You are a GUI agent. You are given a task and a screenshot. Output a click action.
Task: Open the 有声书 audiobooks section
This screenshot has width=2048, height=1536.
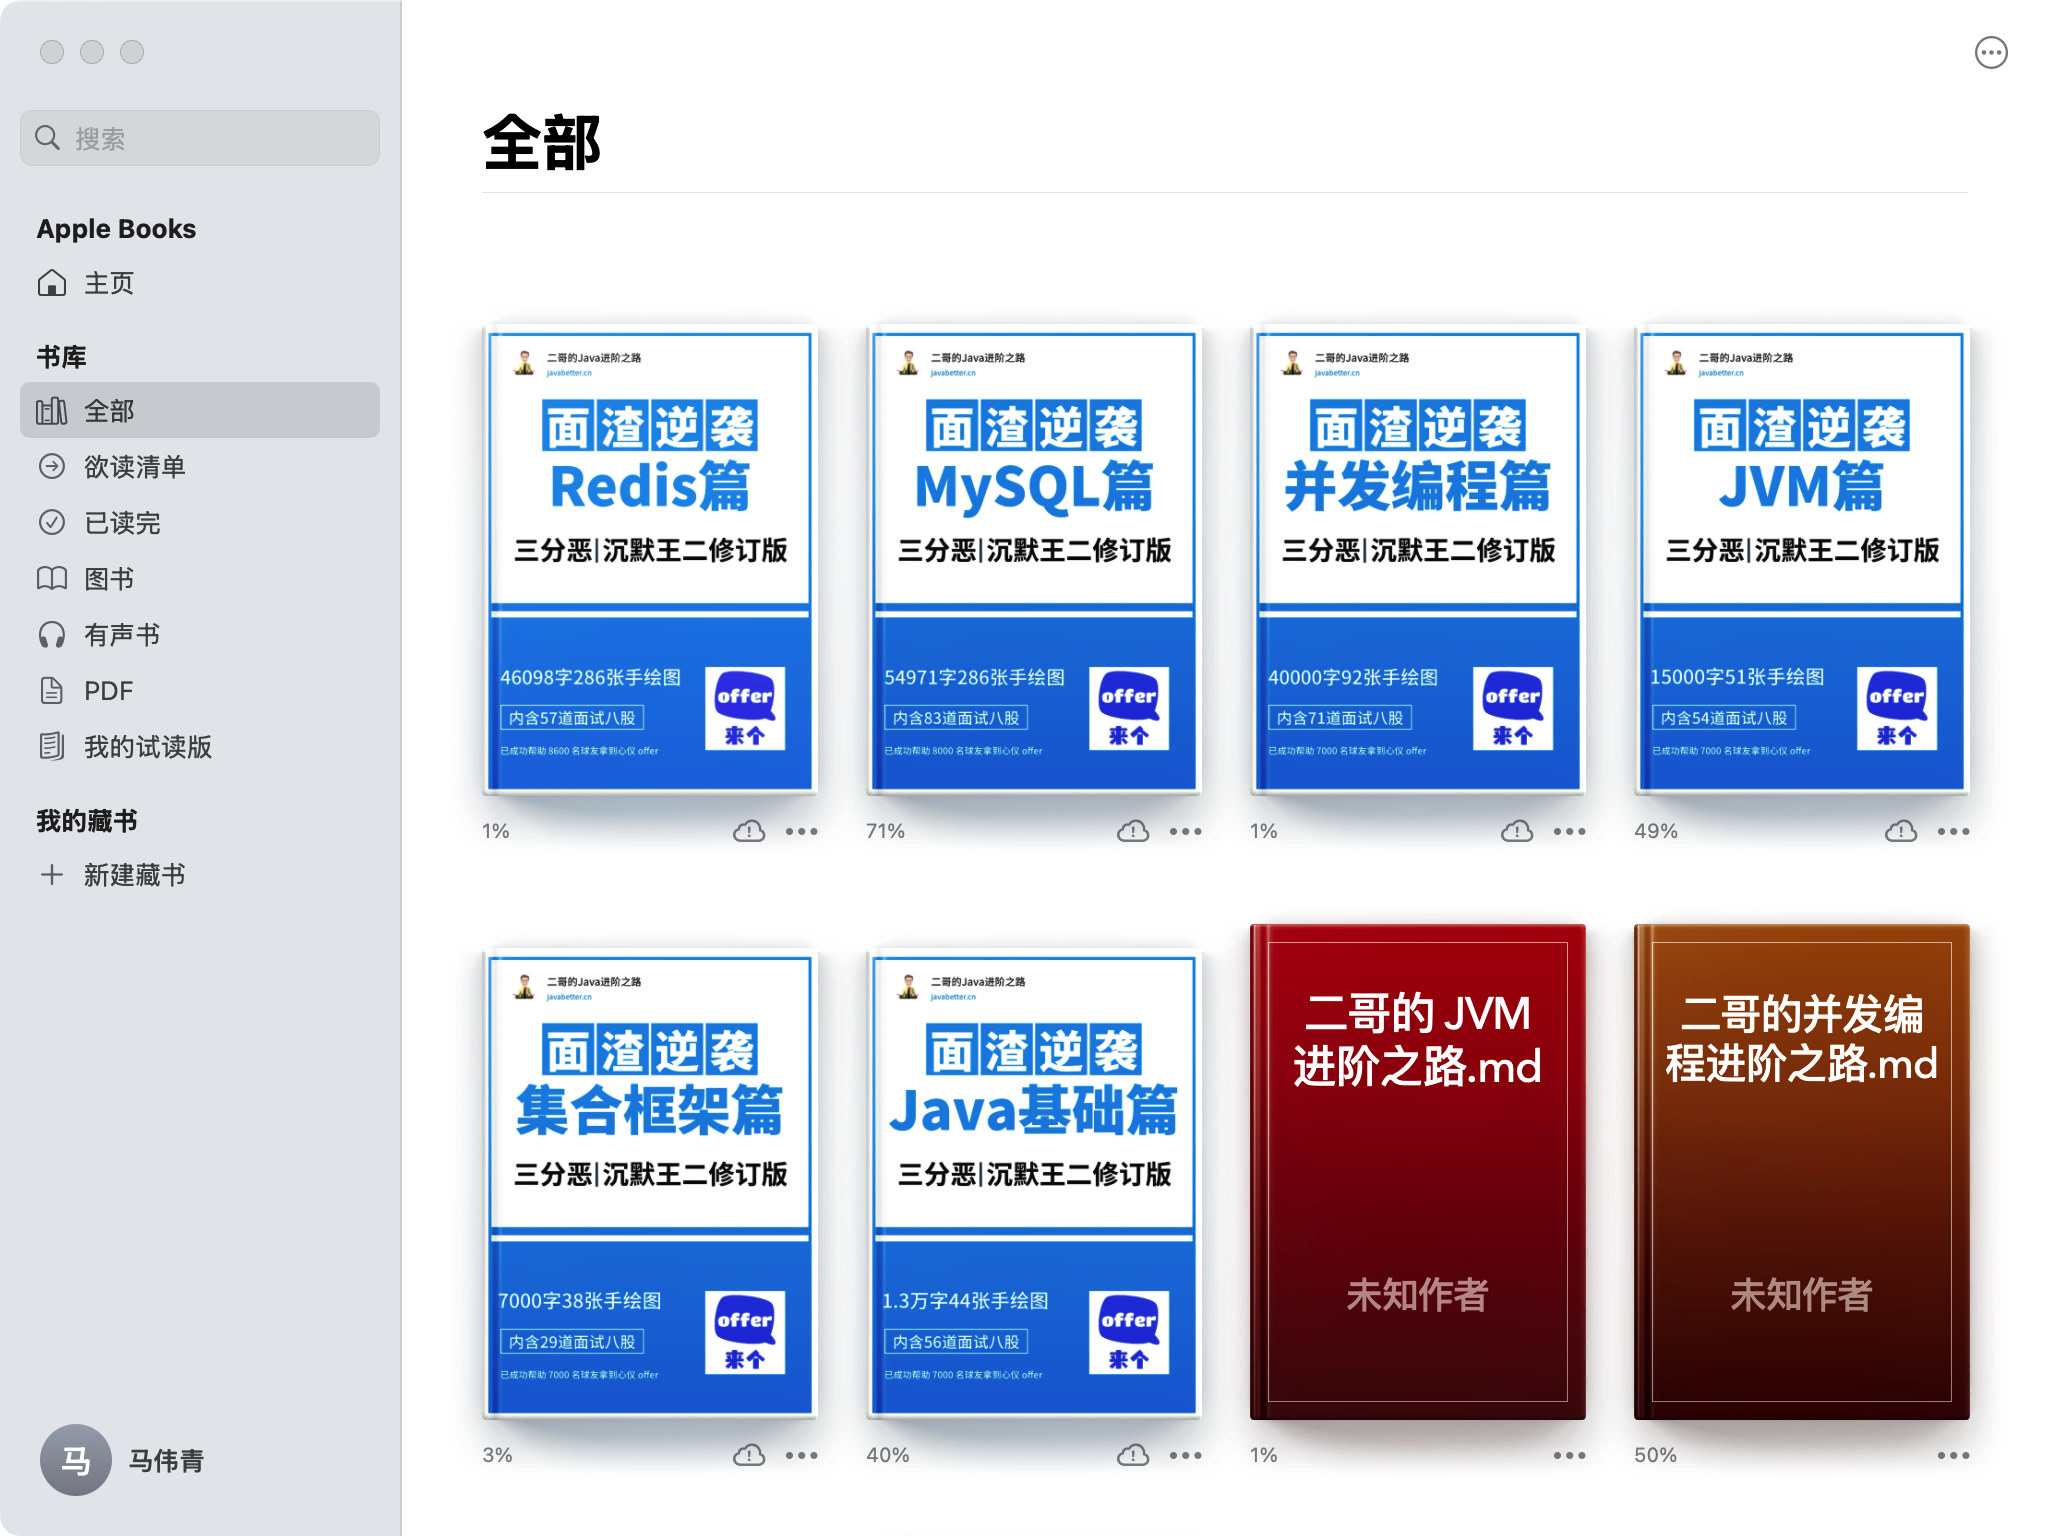click(x=122, y=634)
